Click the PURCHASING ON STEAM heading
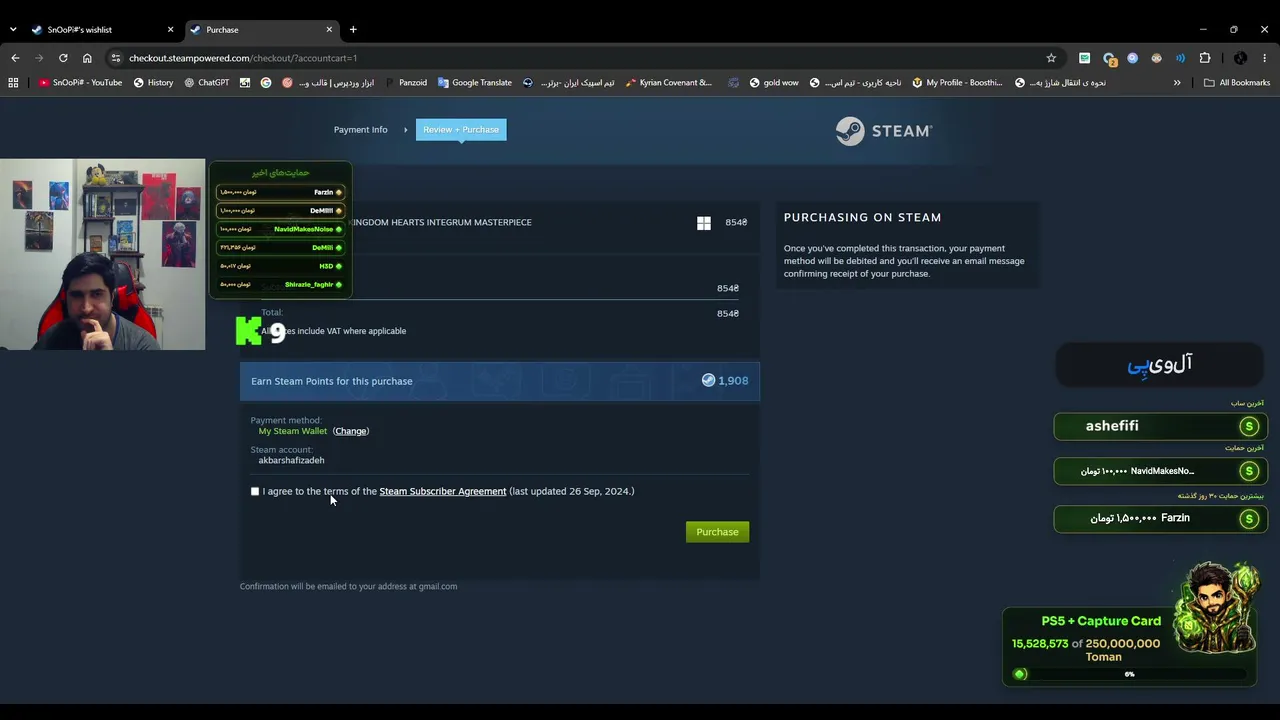The image size is (1280, 720). (x=862, y=217)
